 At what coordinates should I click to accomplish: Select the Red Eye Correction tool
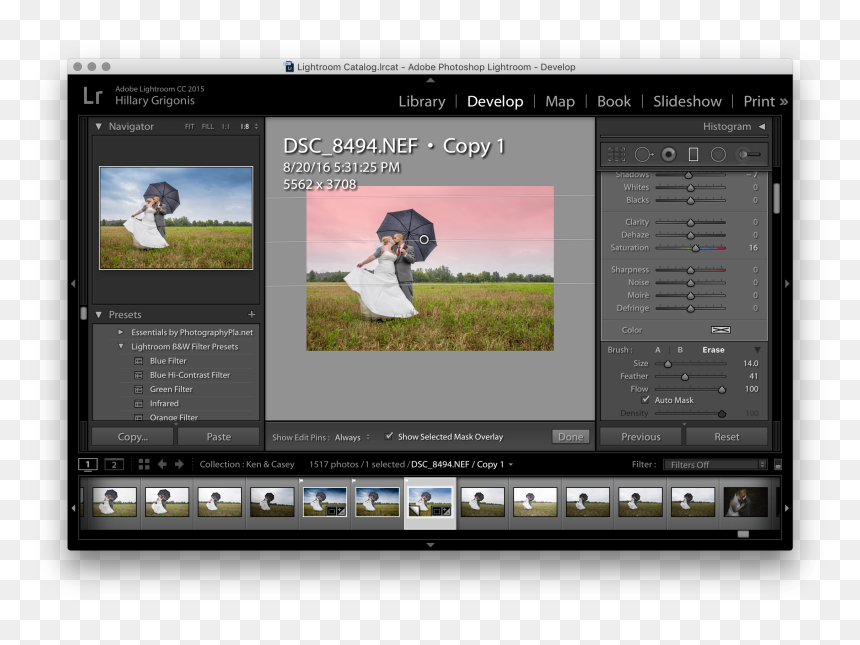point(668,155)
